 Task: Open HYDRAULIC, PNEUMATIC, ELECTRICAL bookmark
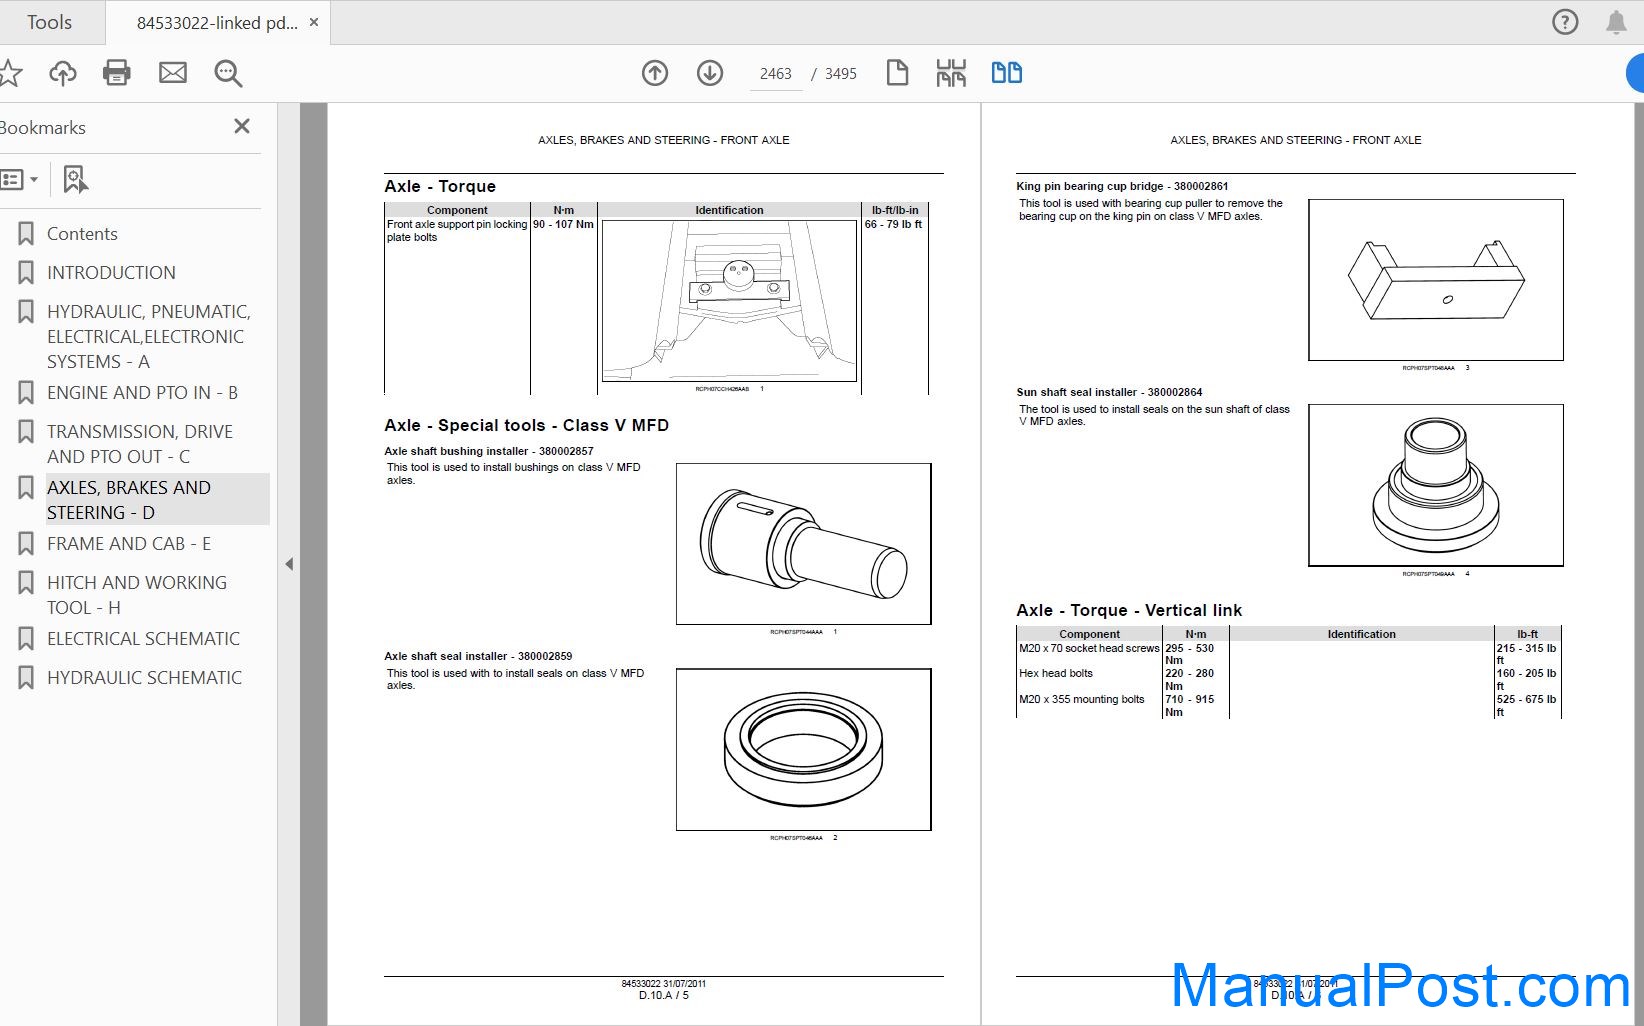[149, 337]
